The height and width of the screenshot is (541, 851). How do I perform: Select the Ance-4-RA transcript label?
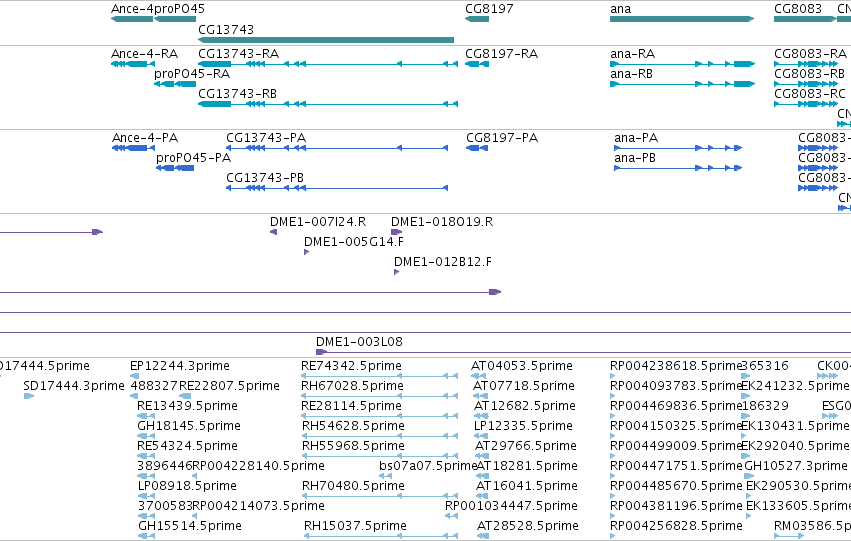[x=144, y=54]
